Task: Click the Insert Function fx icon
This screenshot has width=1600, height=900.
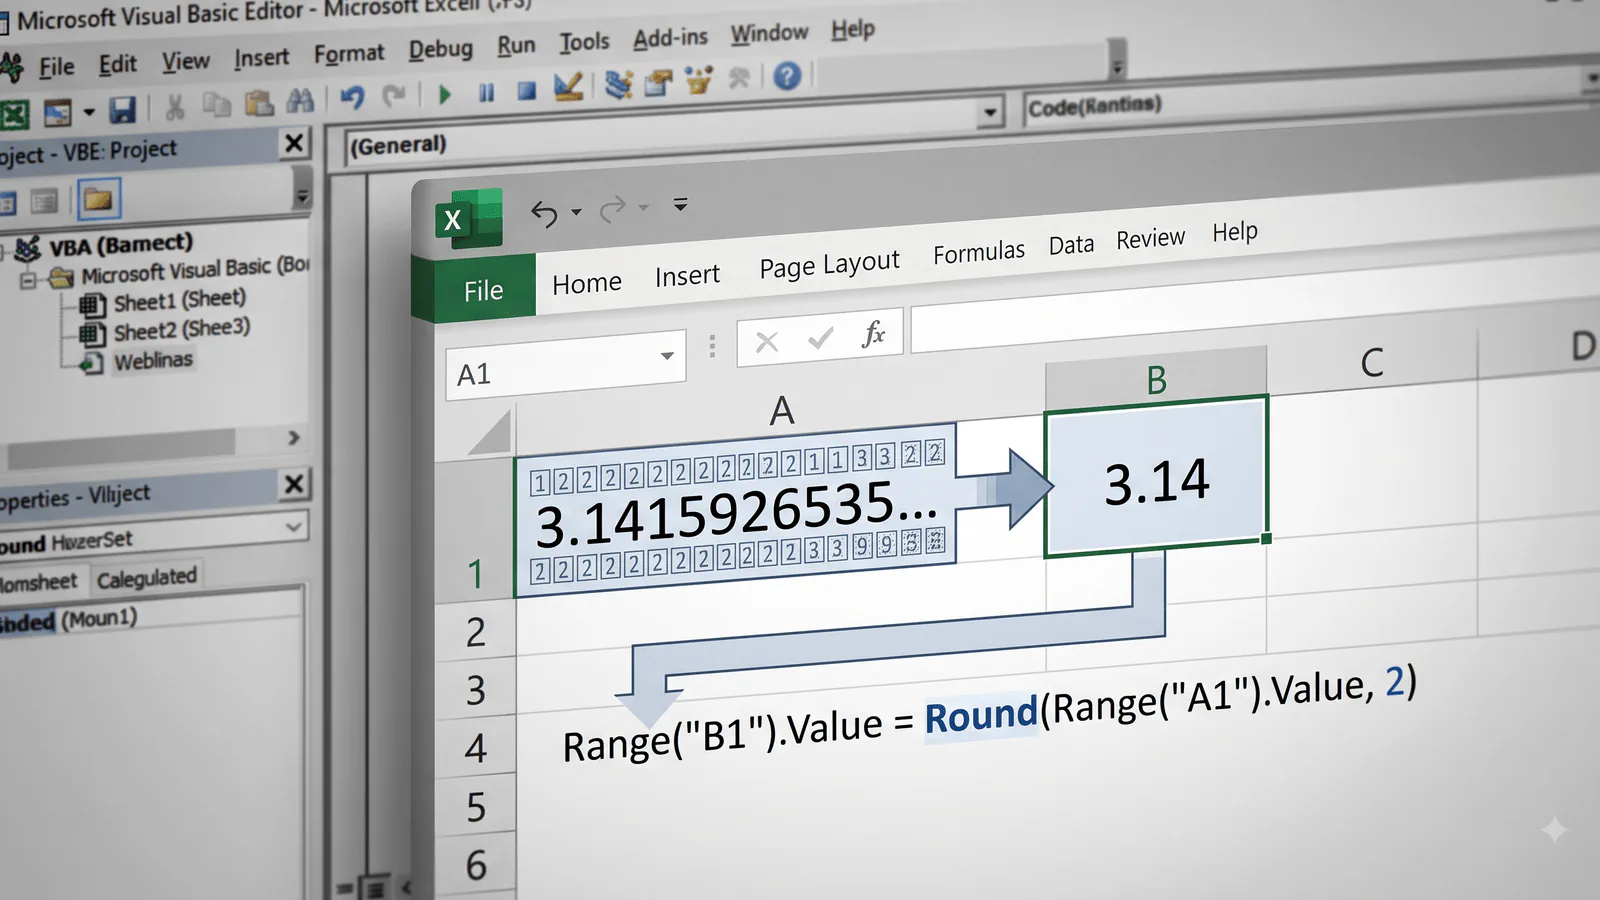Action: point(873,333)
